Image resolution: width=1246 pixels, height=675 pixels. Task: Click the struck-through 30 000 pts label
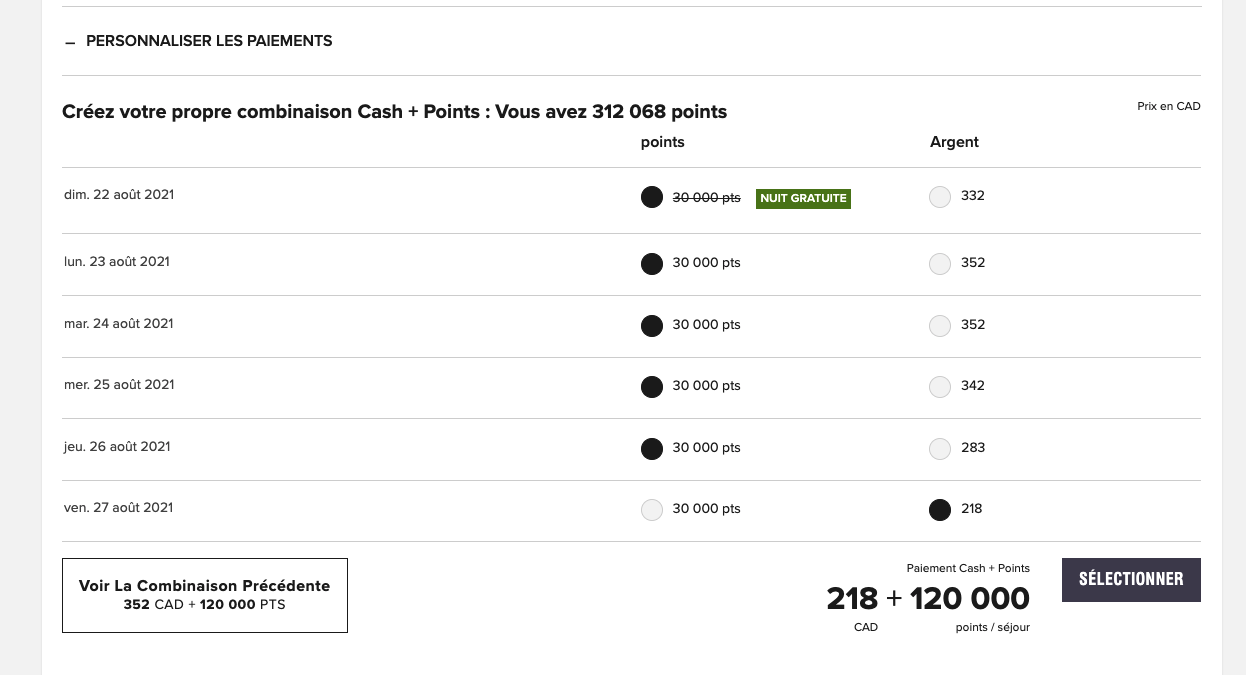(x=706, y=198)
